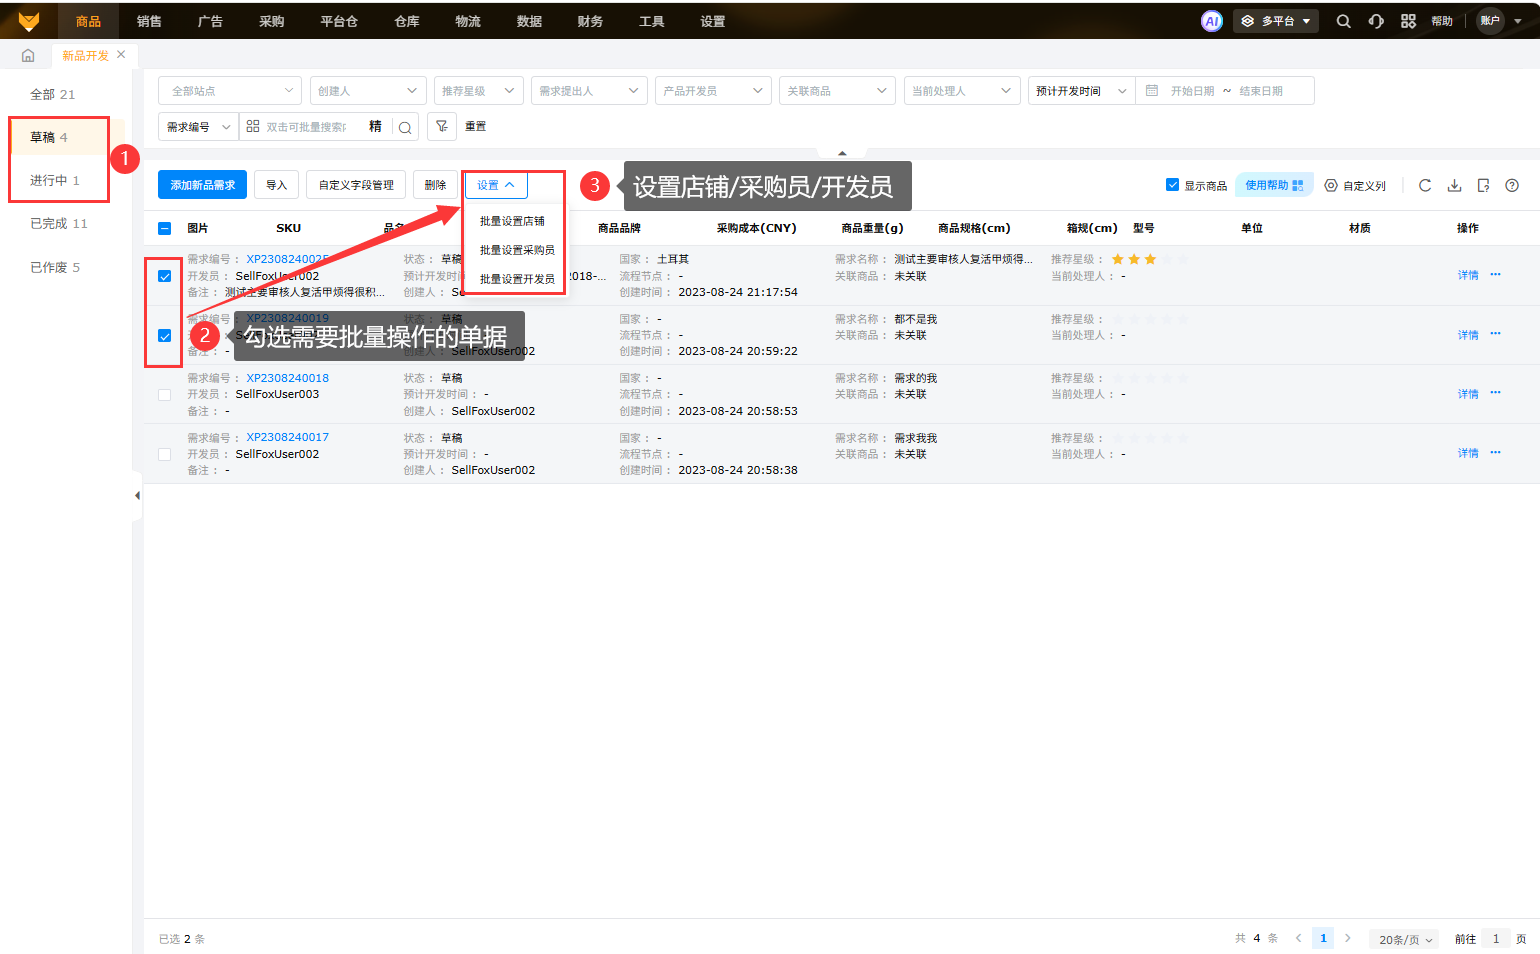The width and height of the screenshot is (1540, 954).
Task: Check the row for XP2308240018
Action: (x=165, y=395)
